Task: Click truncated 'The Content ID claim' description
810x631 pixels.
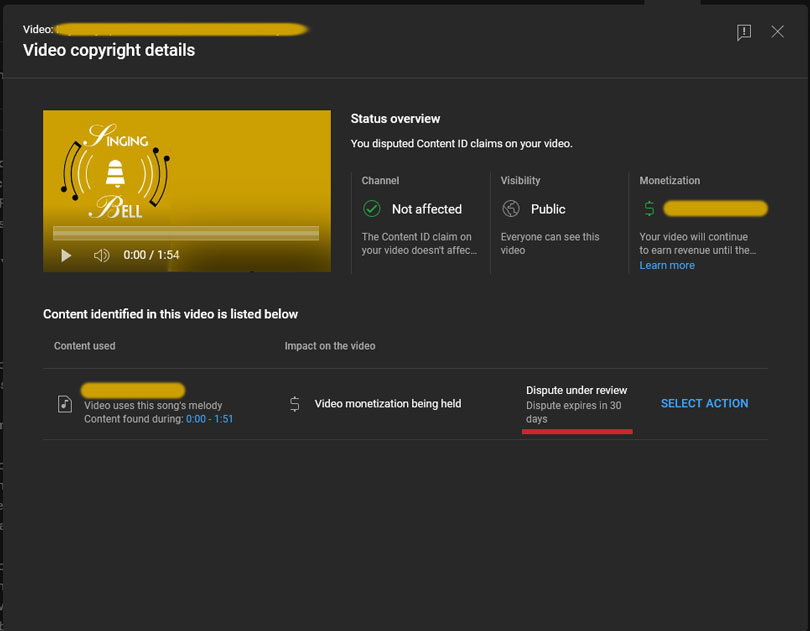Action: (x=419, y=243)
